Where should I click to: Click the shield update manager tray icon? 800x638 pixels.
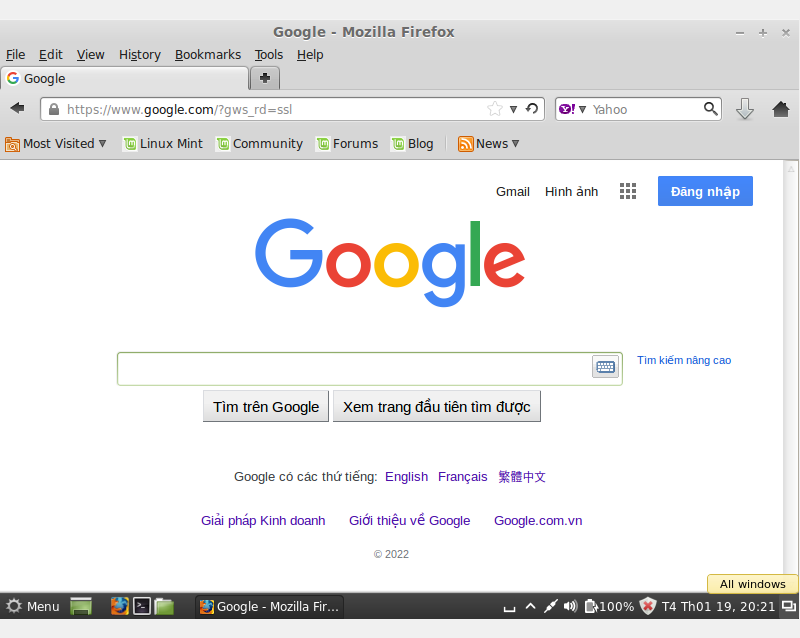click(x=648, y=606)
